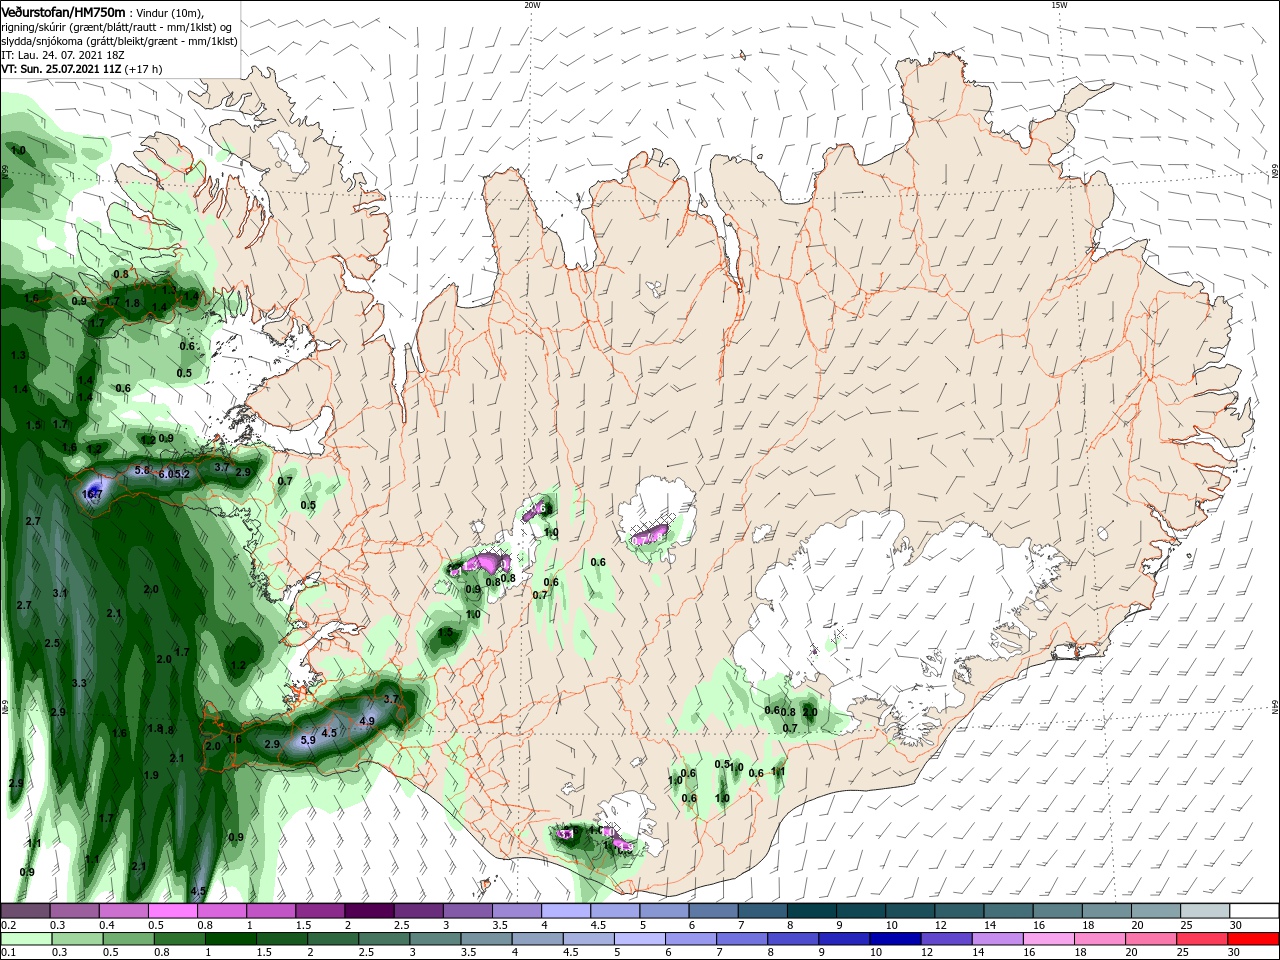Pick the lavender 4.5 swatch in upper scale

point(615,911)
